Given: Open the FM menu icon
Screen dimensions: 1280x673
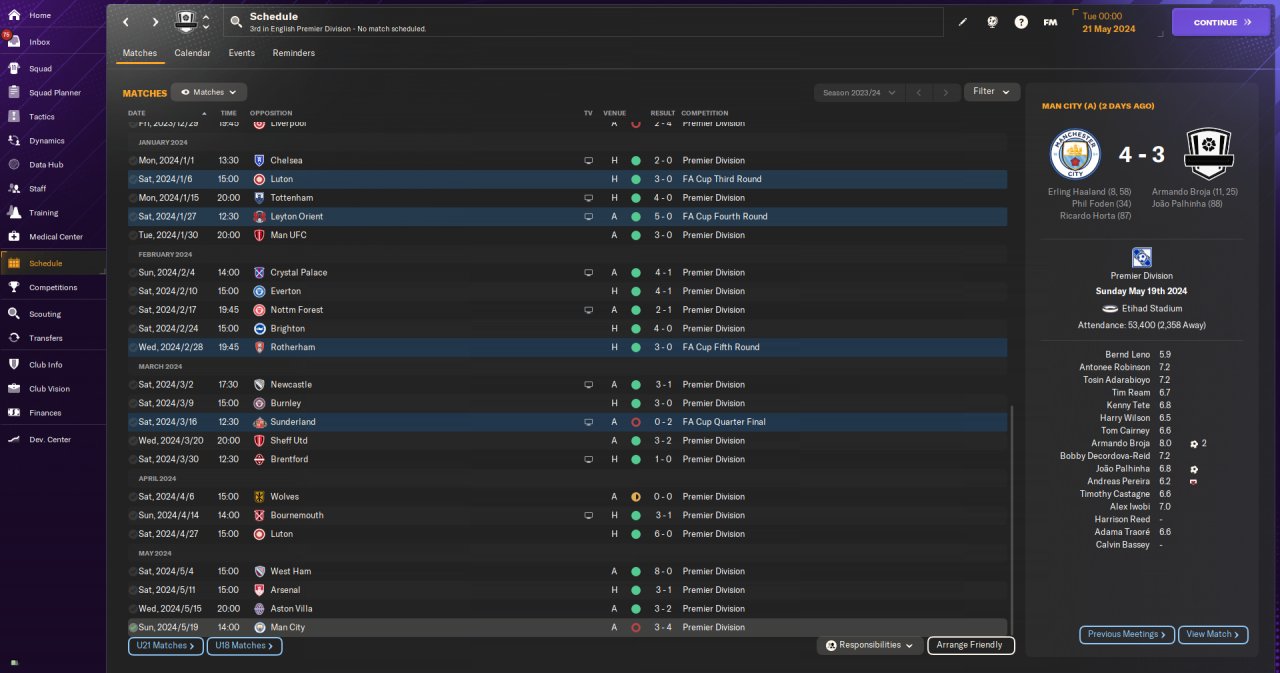Looking at the screenshot, I should [1050, 22].
